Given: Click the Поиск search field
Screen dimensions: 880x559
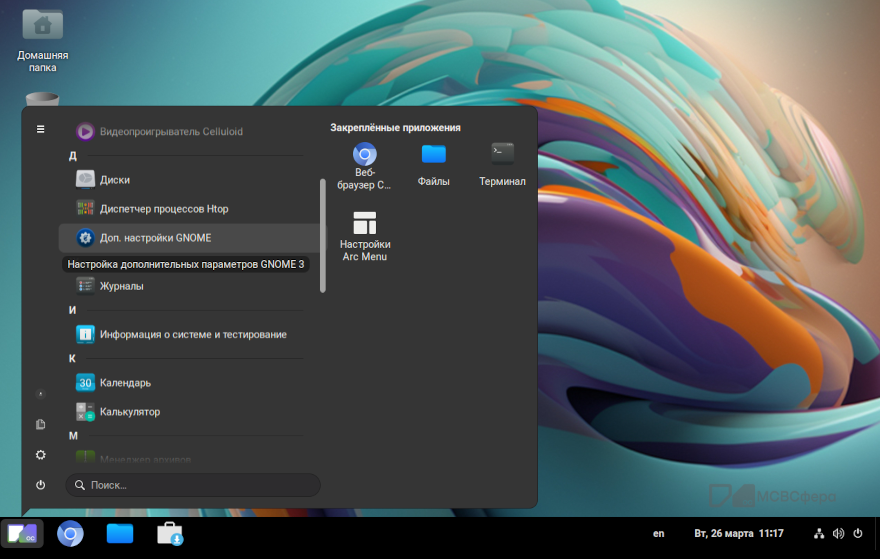Looking at the screenshot, I should [x=193, y=485].
